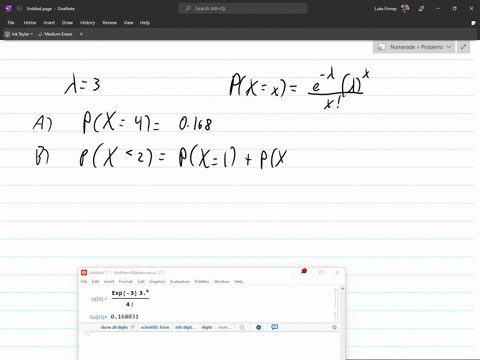Expand the arrow next to show all digits
The image size is (480, 360).
[x=132, y=327]
